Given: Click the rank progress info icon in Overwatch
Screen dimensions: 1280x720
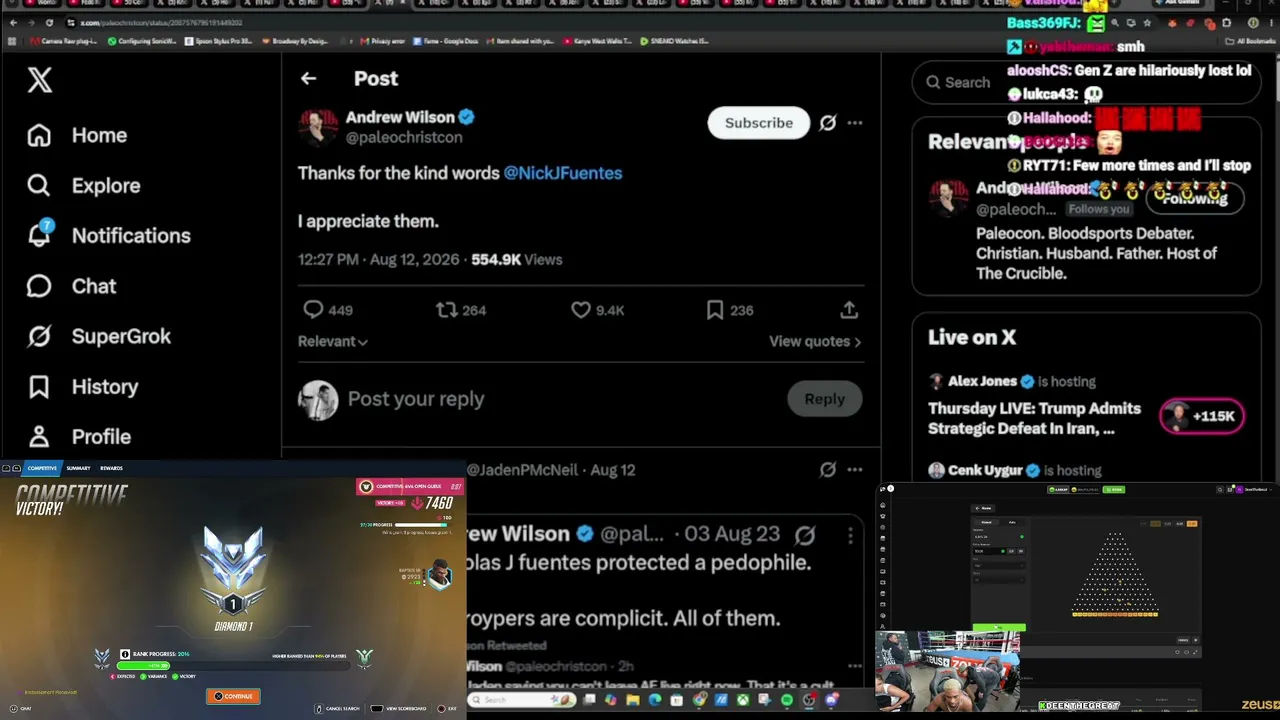Looking at the screenshot, I should [125, 654].
